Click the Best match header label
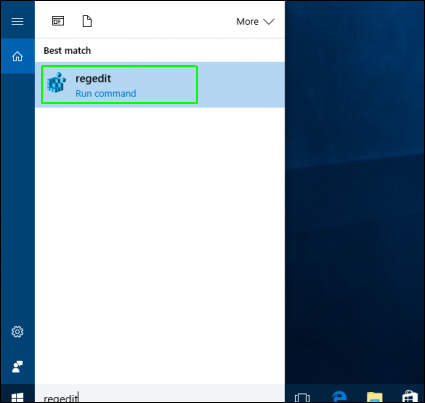 67,51
